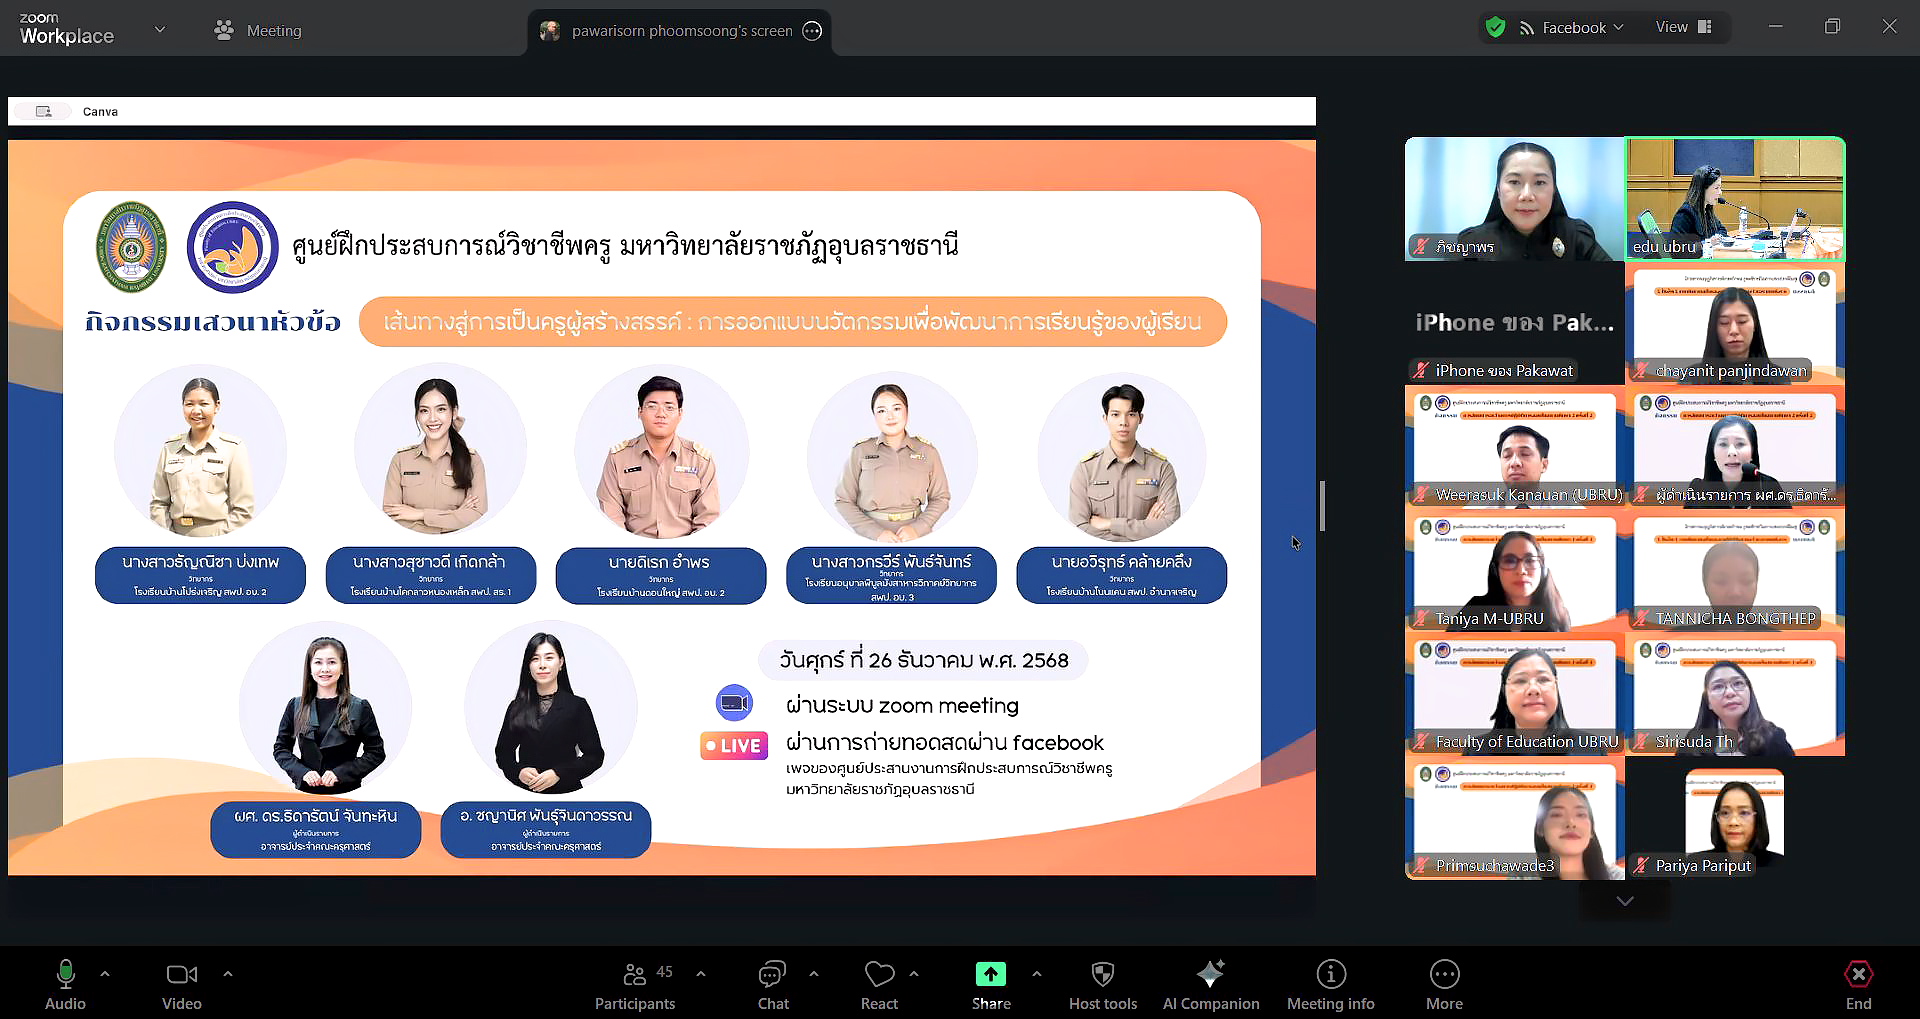Open screen share options for pawarisorn's screen
The image size is (1920, 1019).
813,31
